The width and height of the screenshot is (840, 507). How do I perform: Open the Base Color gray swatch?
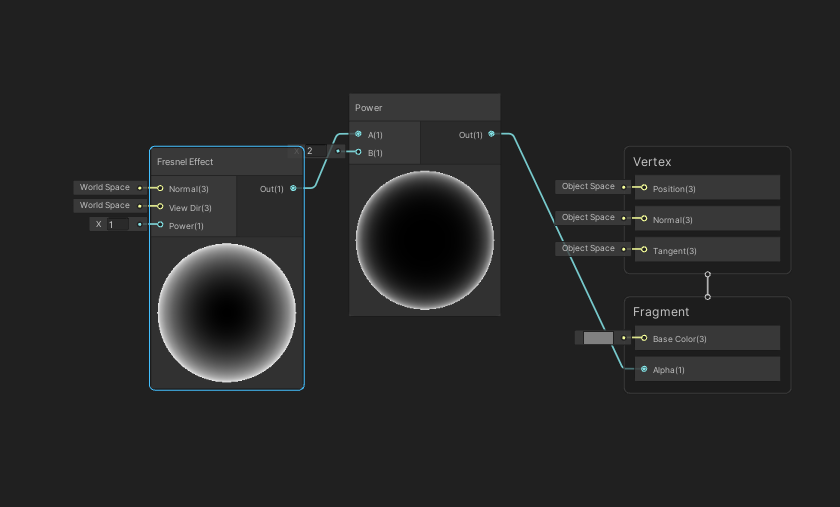[x=598, y=338]
